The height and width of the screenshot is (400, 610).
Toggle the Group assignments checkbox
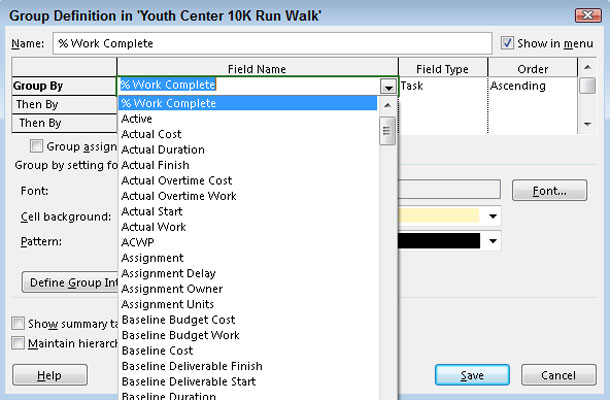coord(37,146)
